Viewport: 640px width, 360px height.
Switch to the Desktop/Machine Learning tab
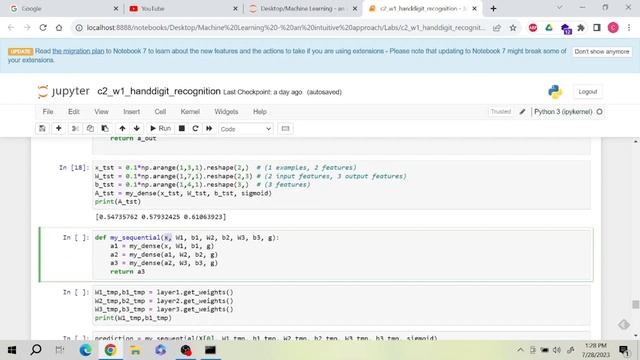(303, 9)
